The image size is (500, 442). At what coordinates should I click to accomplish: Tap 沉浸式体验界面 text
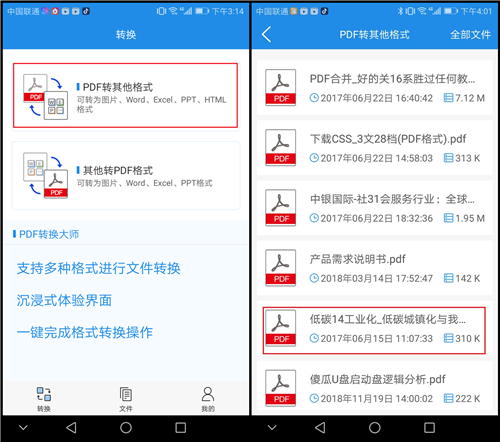tap(64, 300)
